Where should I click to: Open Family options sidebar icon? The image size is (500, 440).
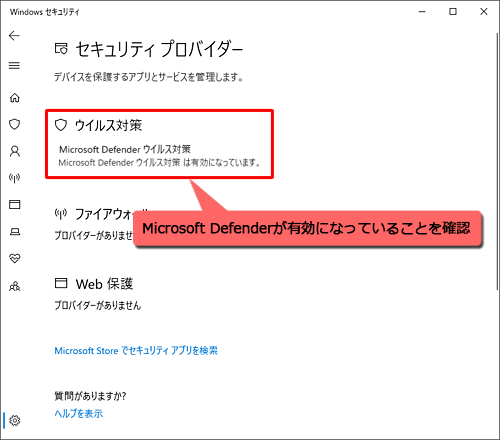[14, 286]
